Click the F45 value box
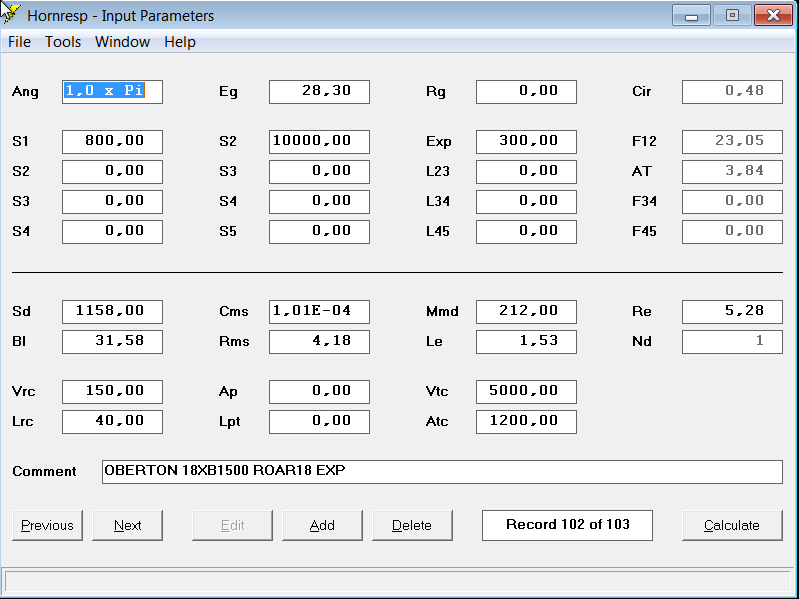This screenshot has height=599, width=799. point(732,232)
